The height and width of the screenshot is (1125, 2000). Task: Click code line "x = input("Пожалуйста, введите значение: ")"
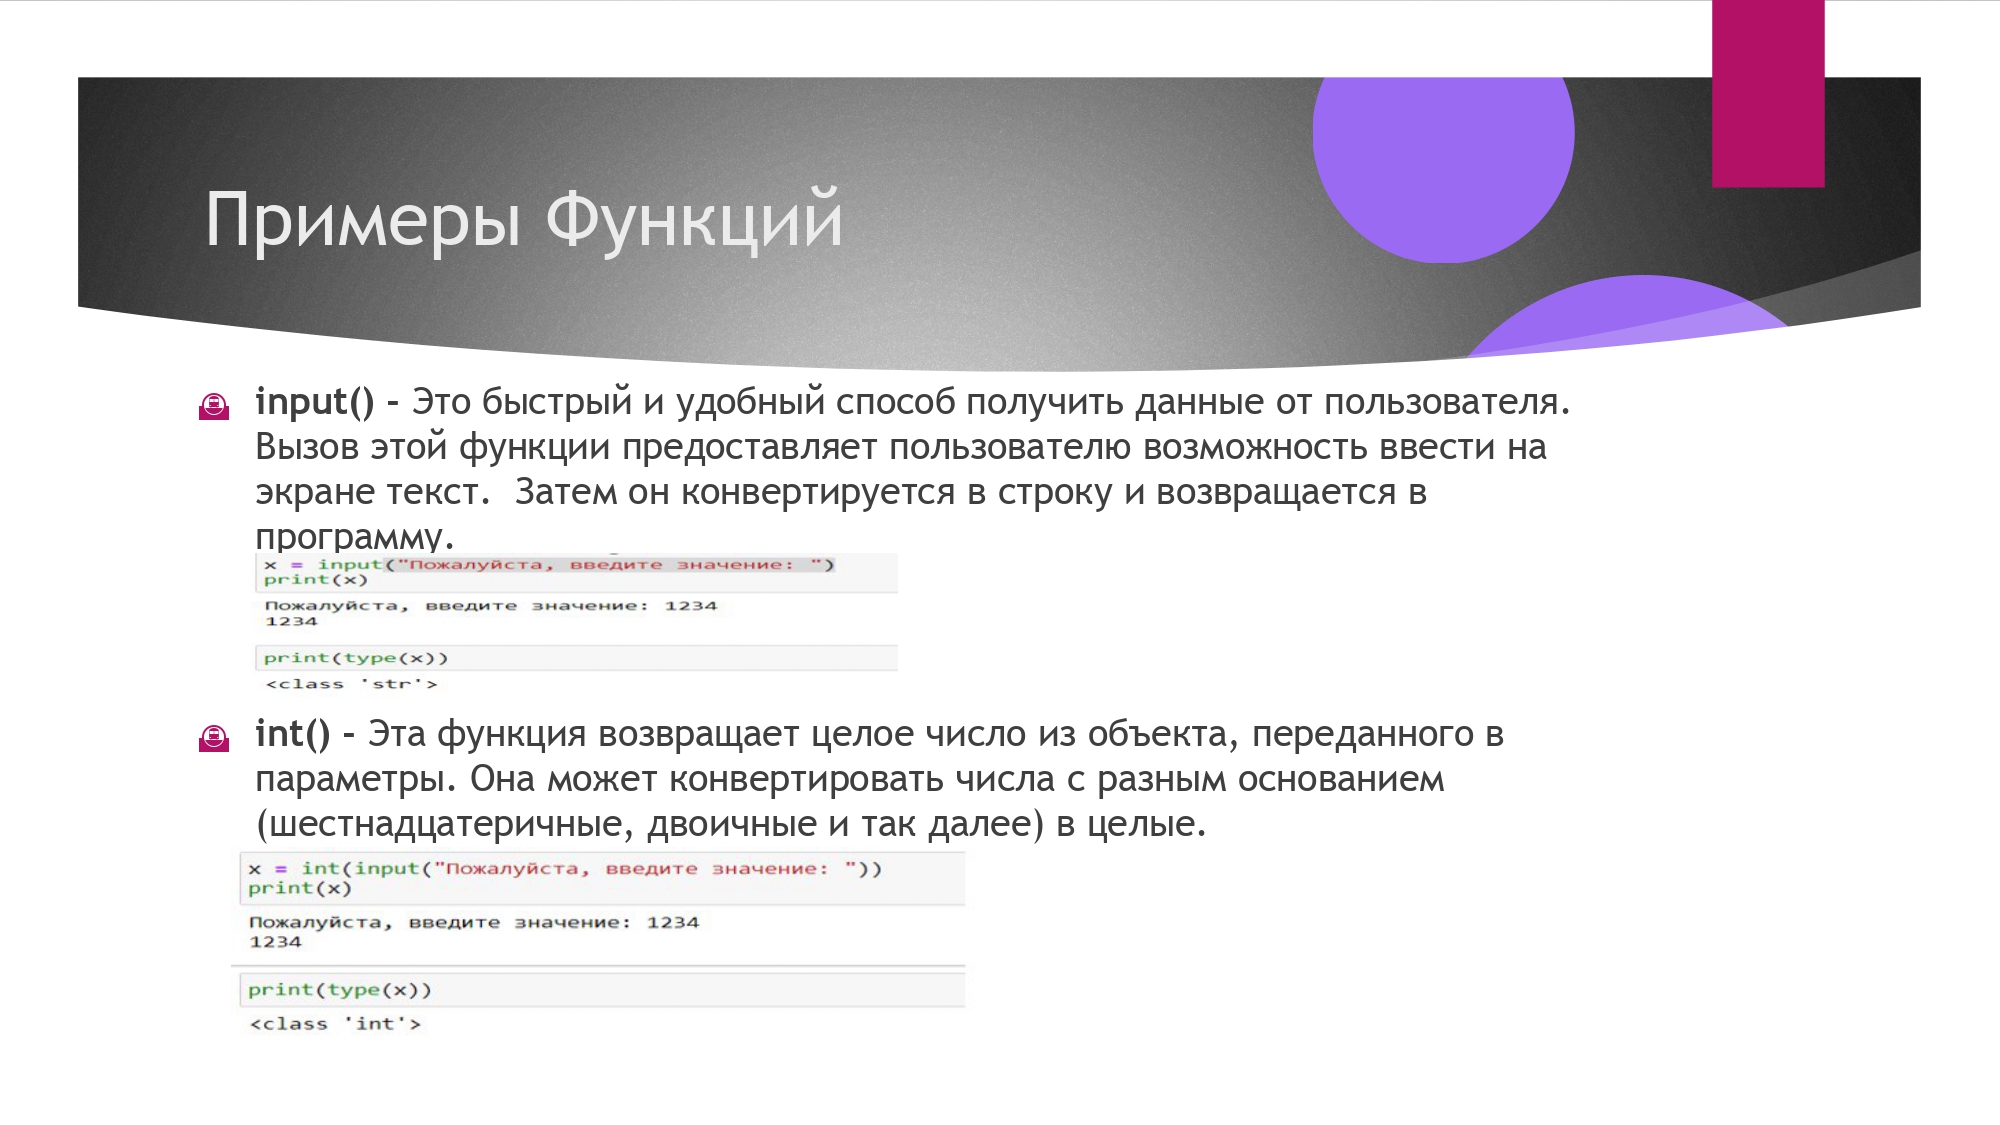click(549, 565)
